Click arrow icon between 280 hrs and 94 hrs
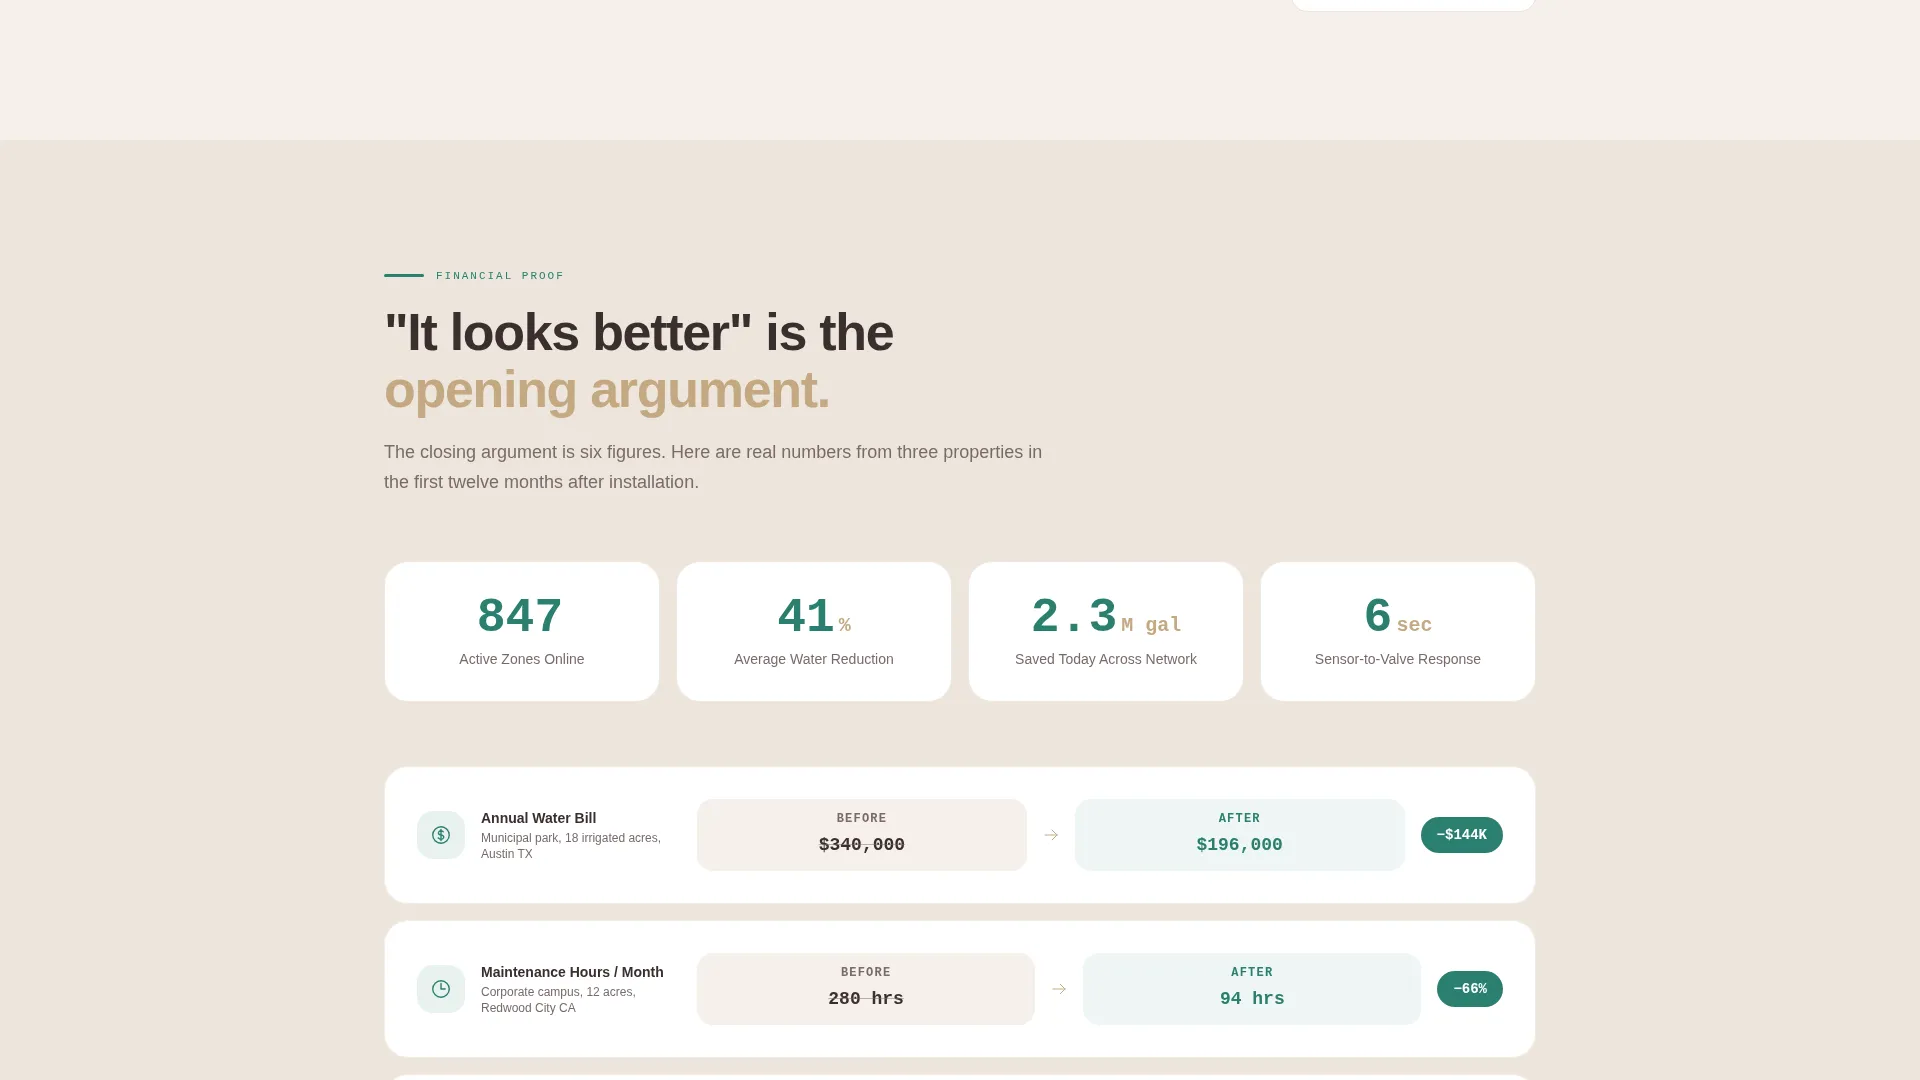 pyautogui.click(x=1059, y=989)
